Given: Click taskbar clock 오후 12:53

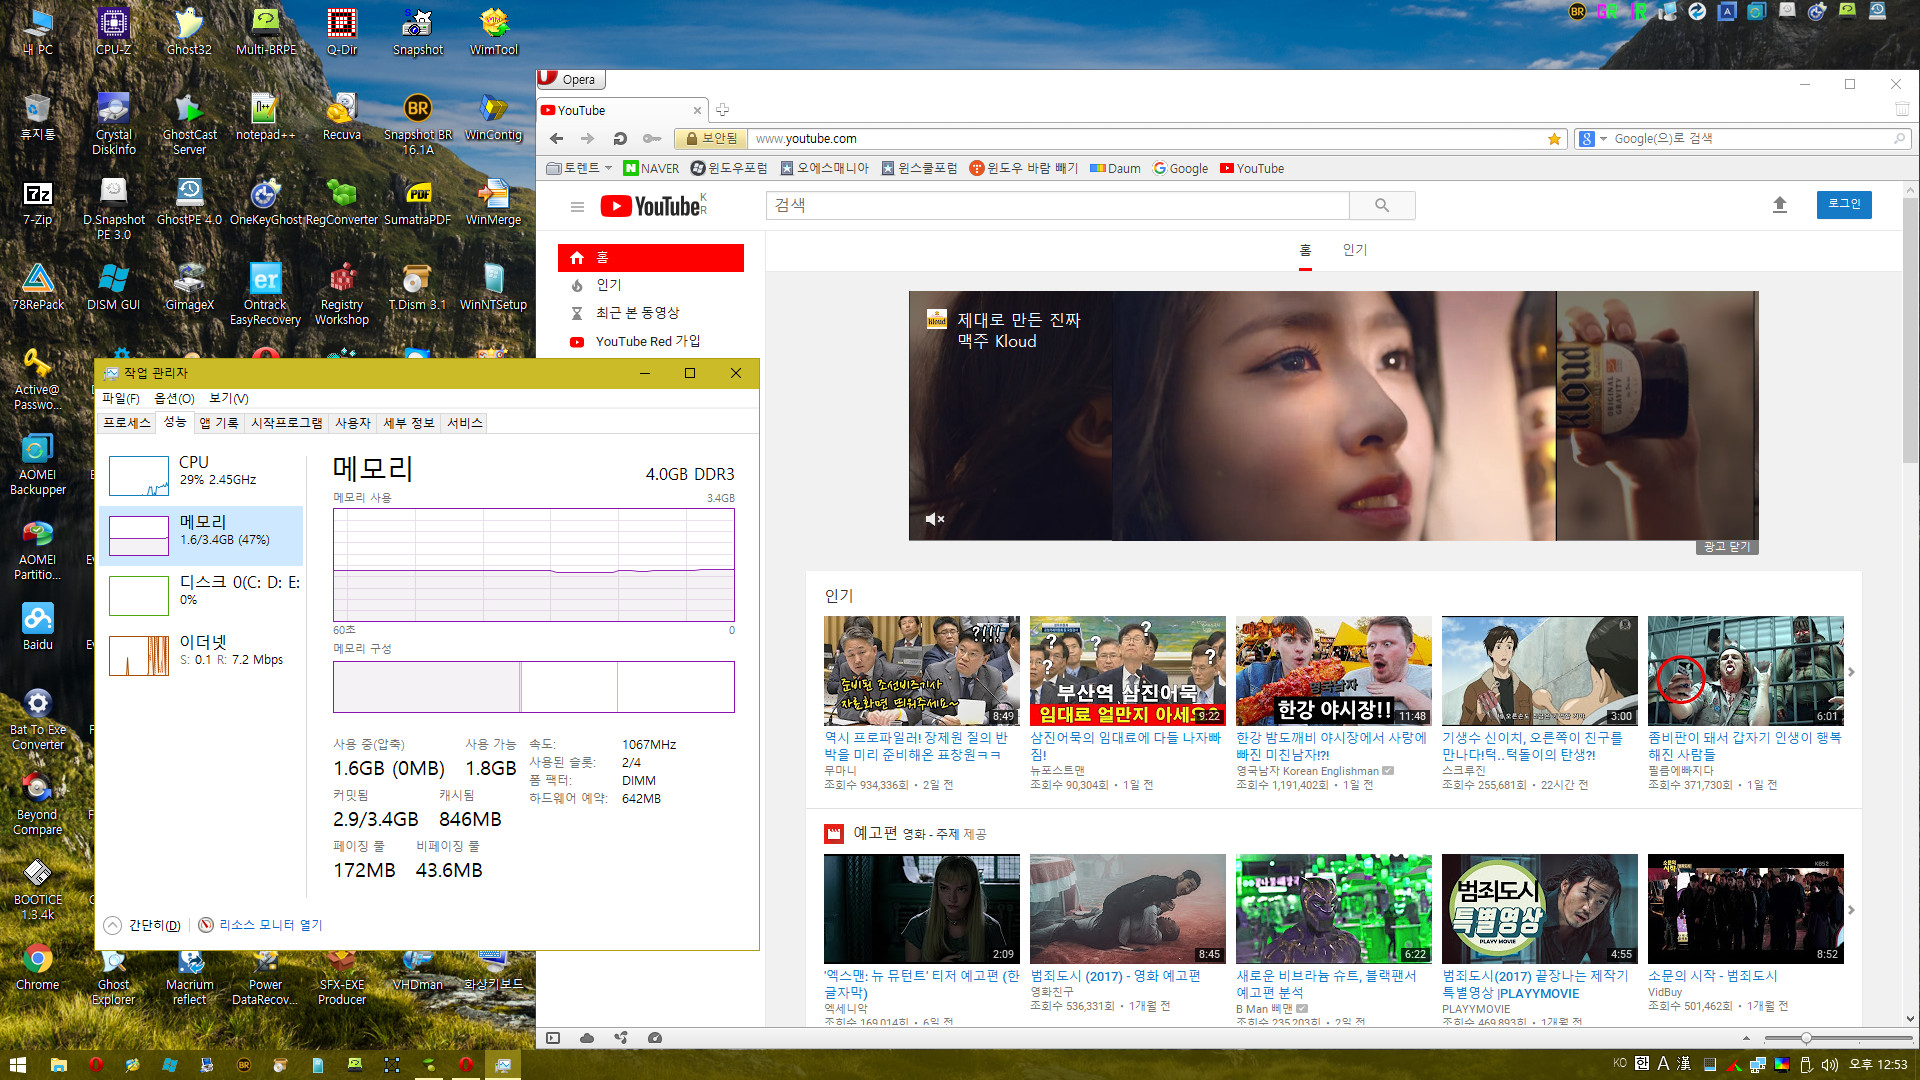Looking at the screenshot, I should [x=1878, y=1064].
